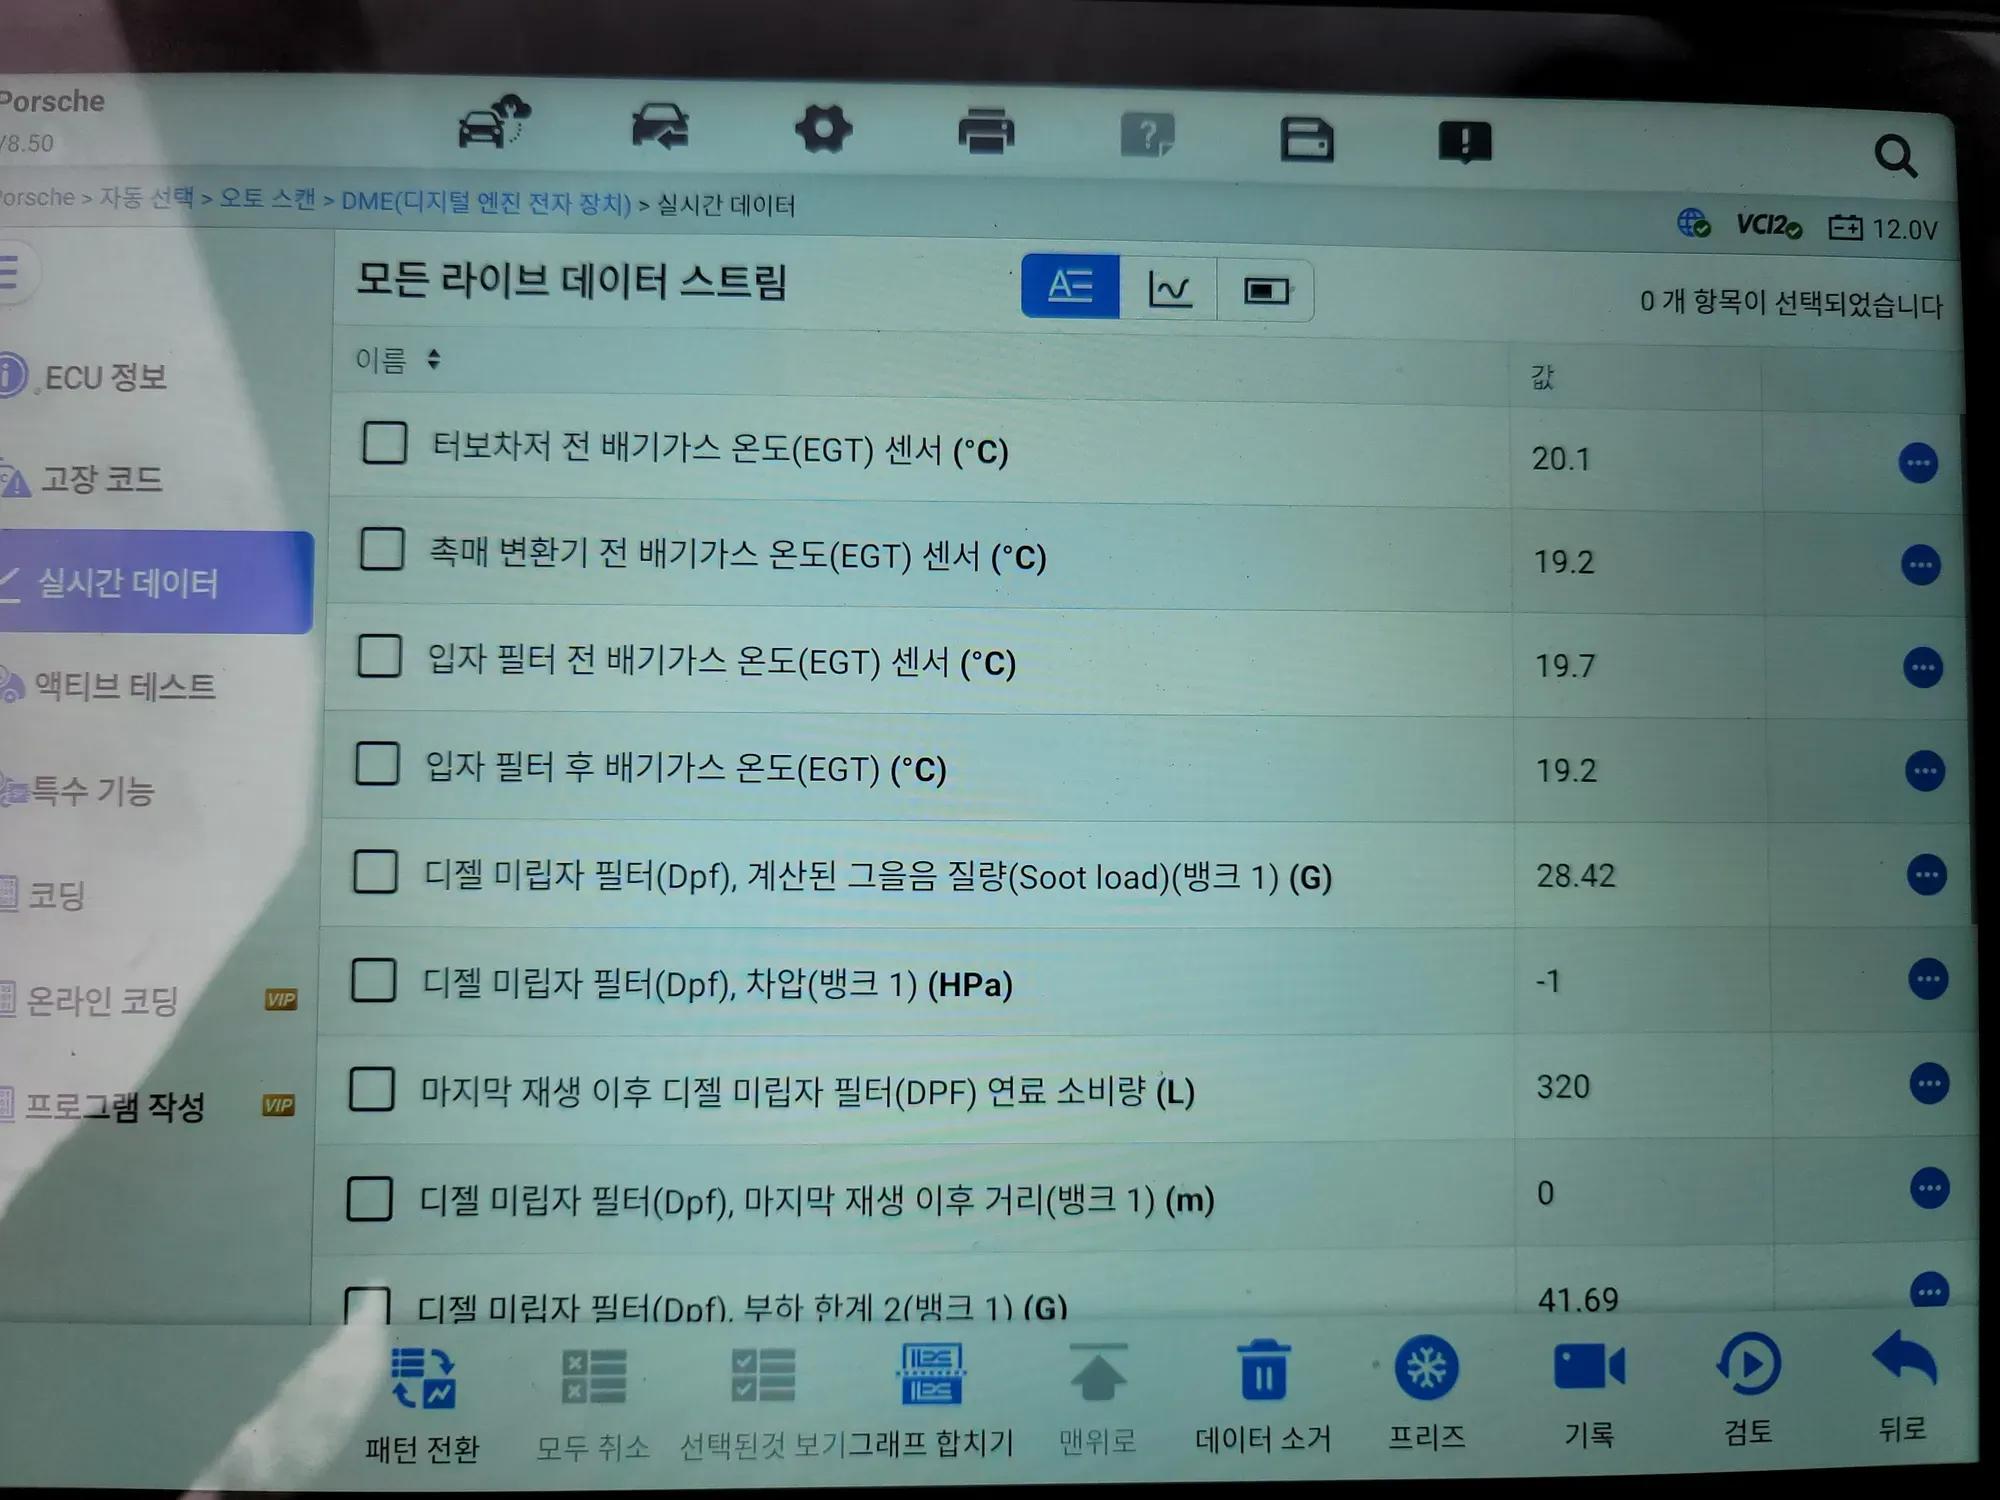Check Soot load 그을음 질량 checkbox
The width and height of the screenshot is (2000, 1500).
(376, 871)
